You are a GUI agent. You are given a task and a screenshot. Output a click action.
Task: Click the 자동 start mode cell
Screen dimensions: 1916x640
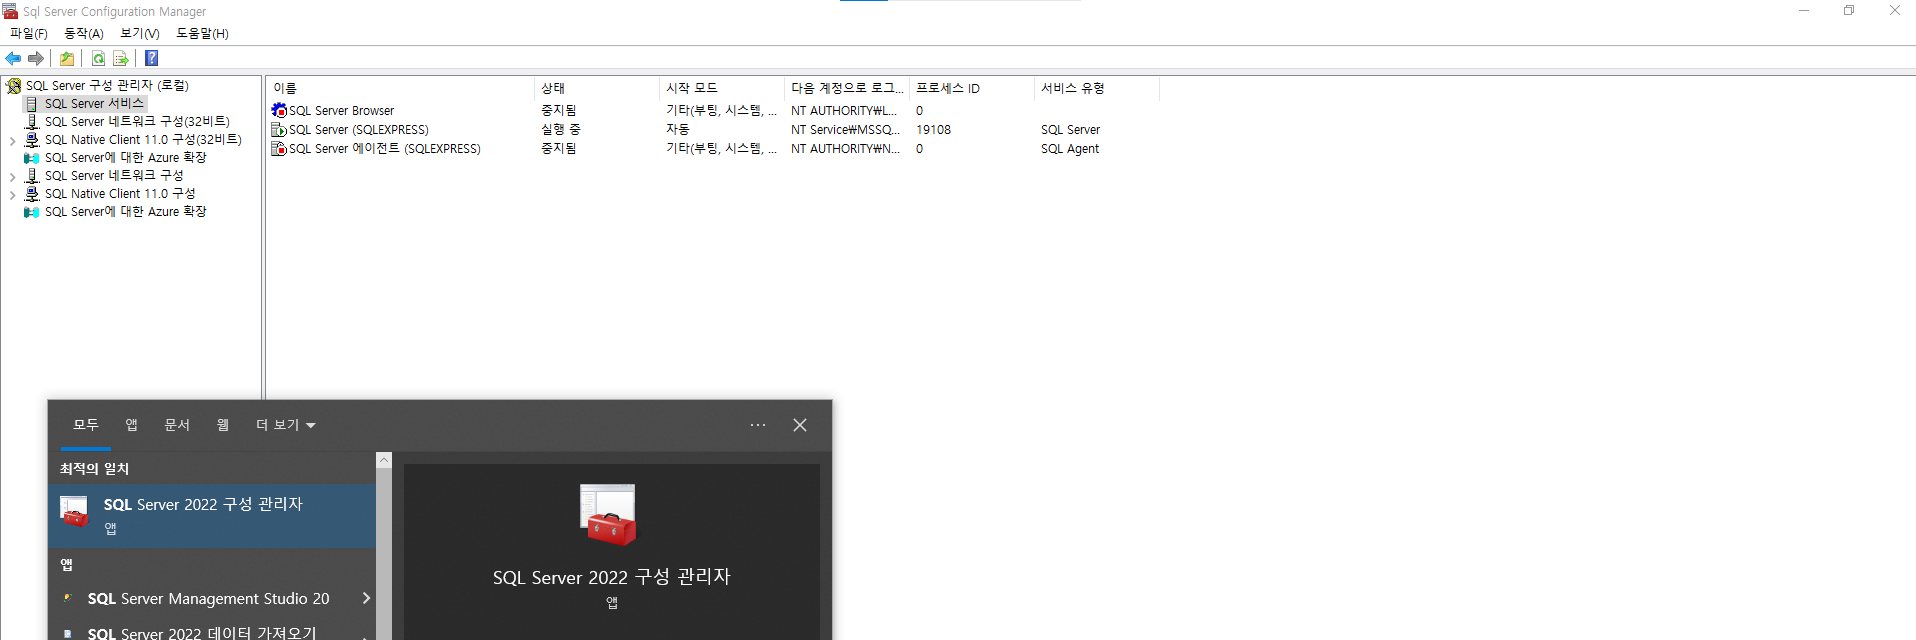coord(677,130)
